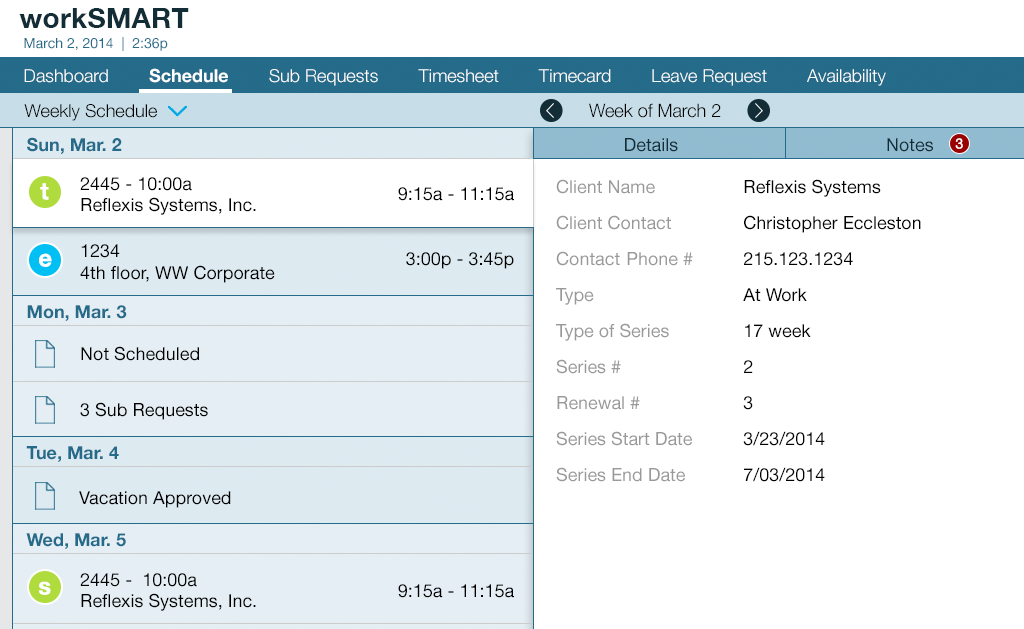Screen dimensions: 1024x629
Task: Click the document icon beside Not Scheduled
Action: click(45, 354)
